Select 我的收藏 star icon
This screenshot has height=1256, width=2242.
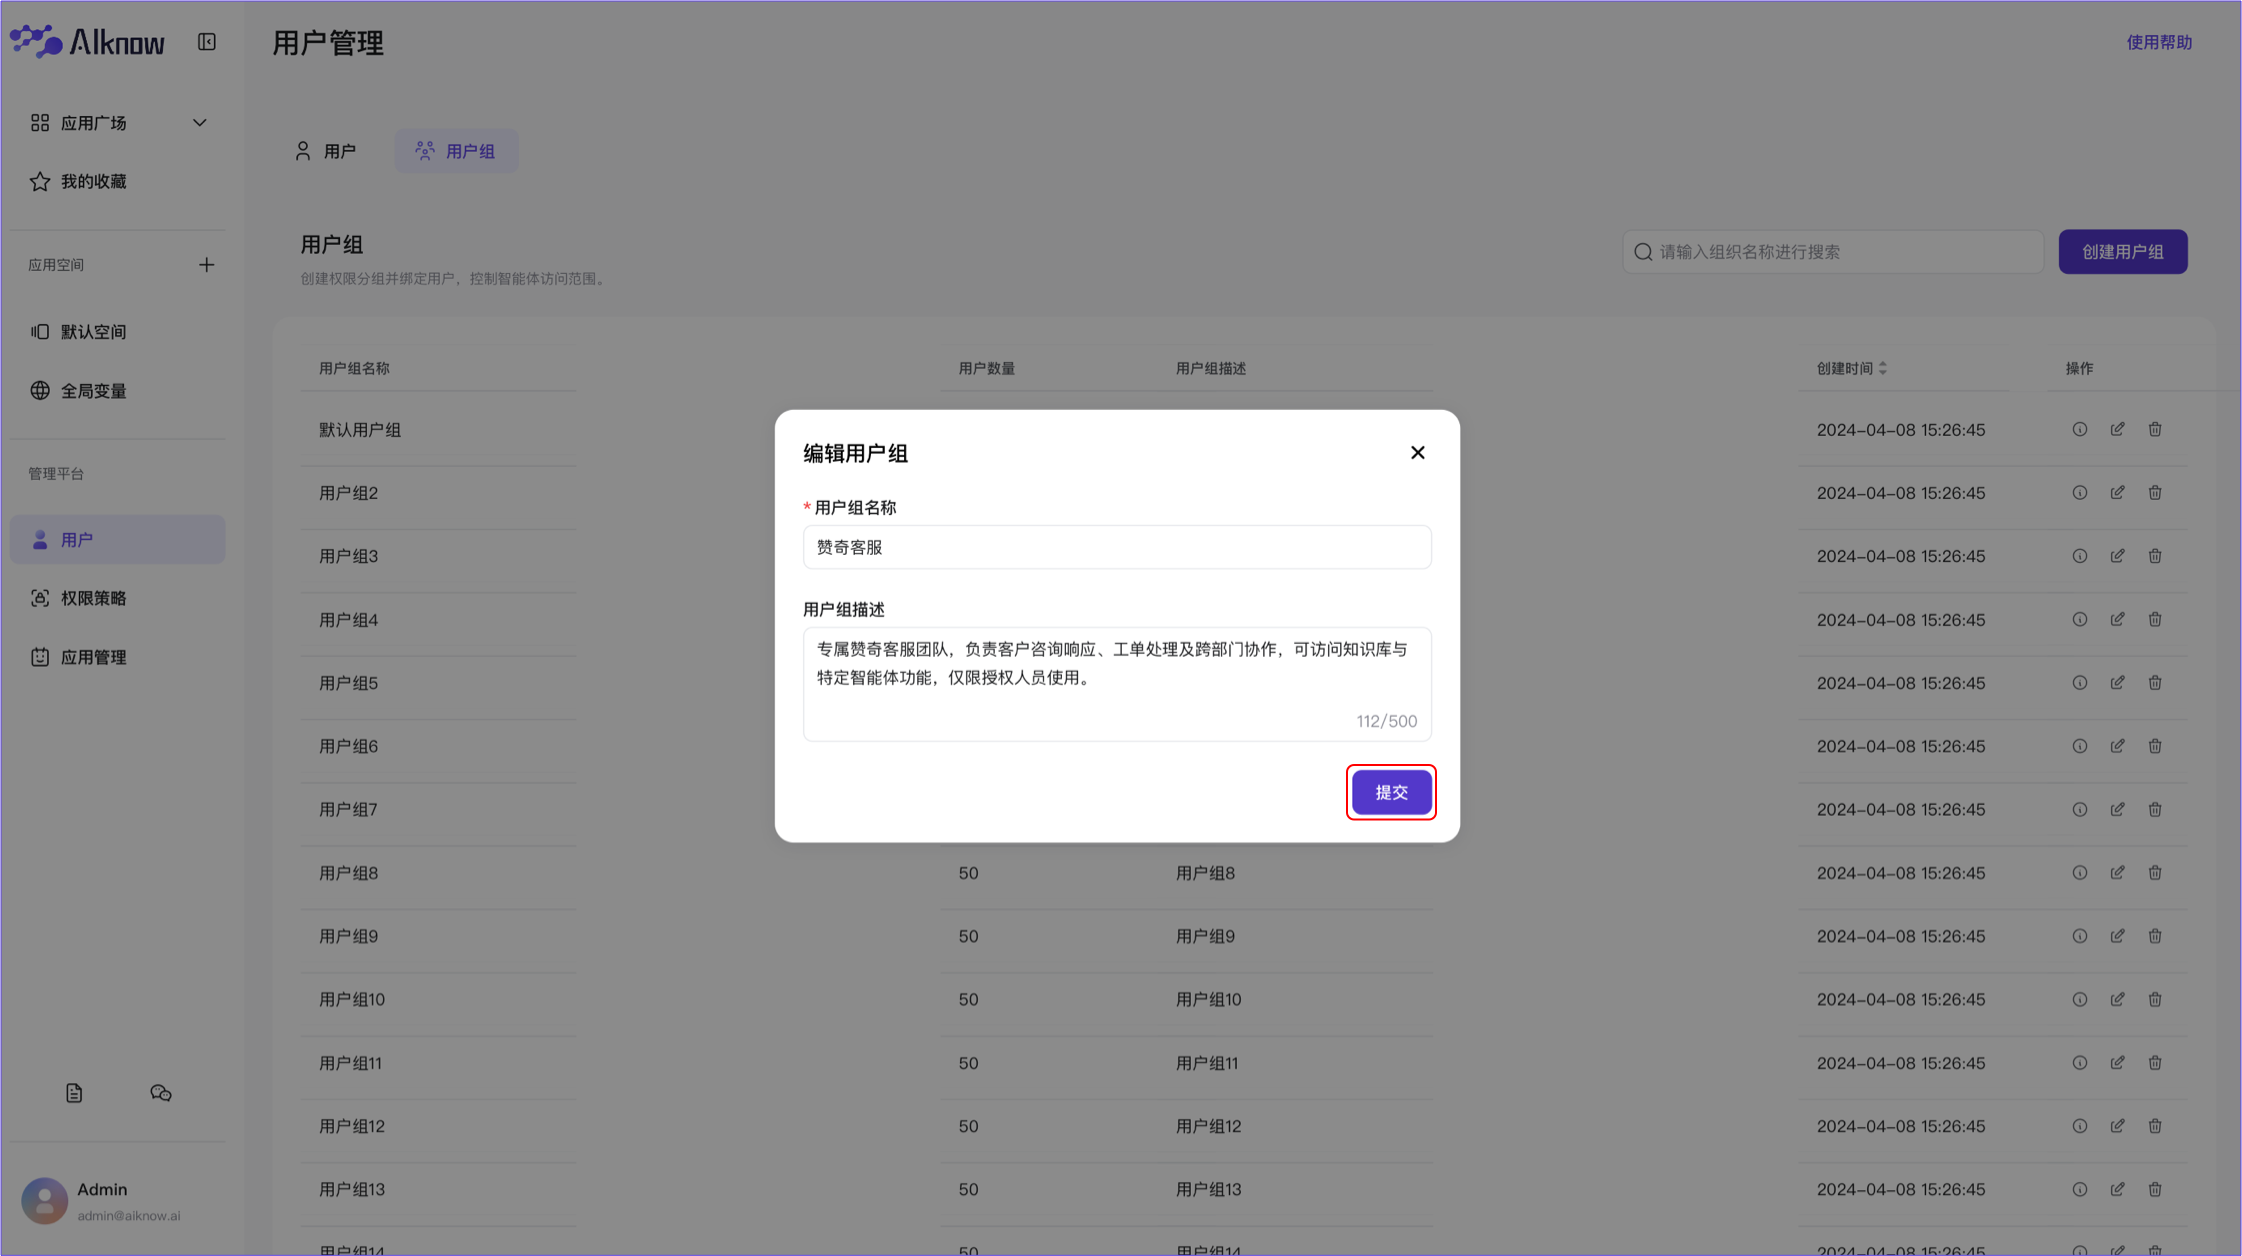pyautogui.click(x=39, y=181)
